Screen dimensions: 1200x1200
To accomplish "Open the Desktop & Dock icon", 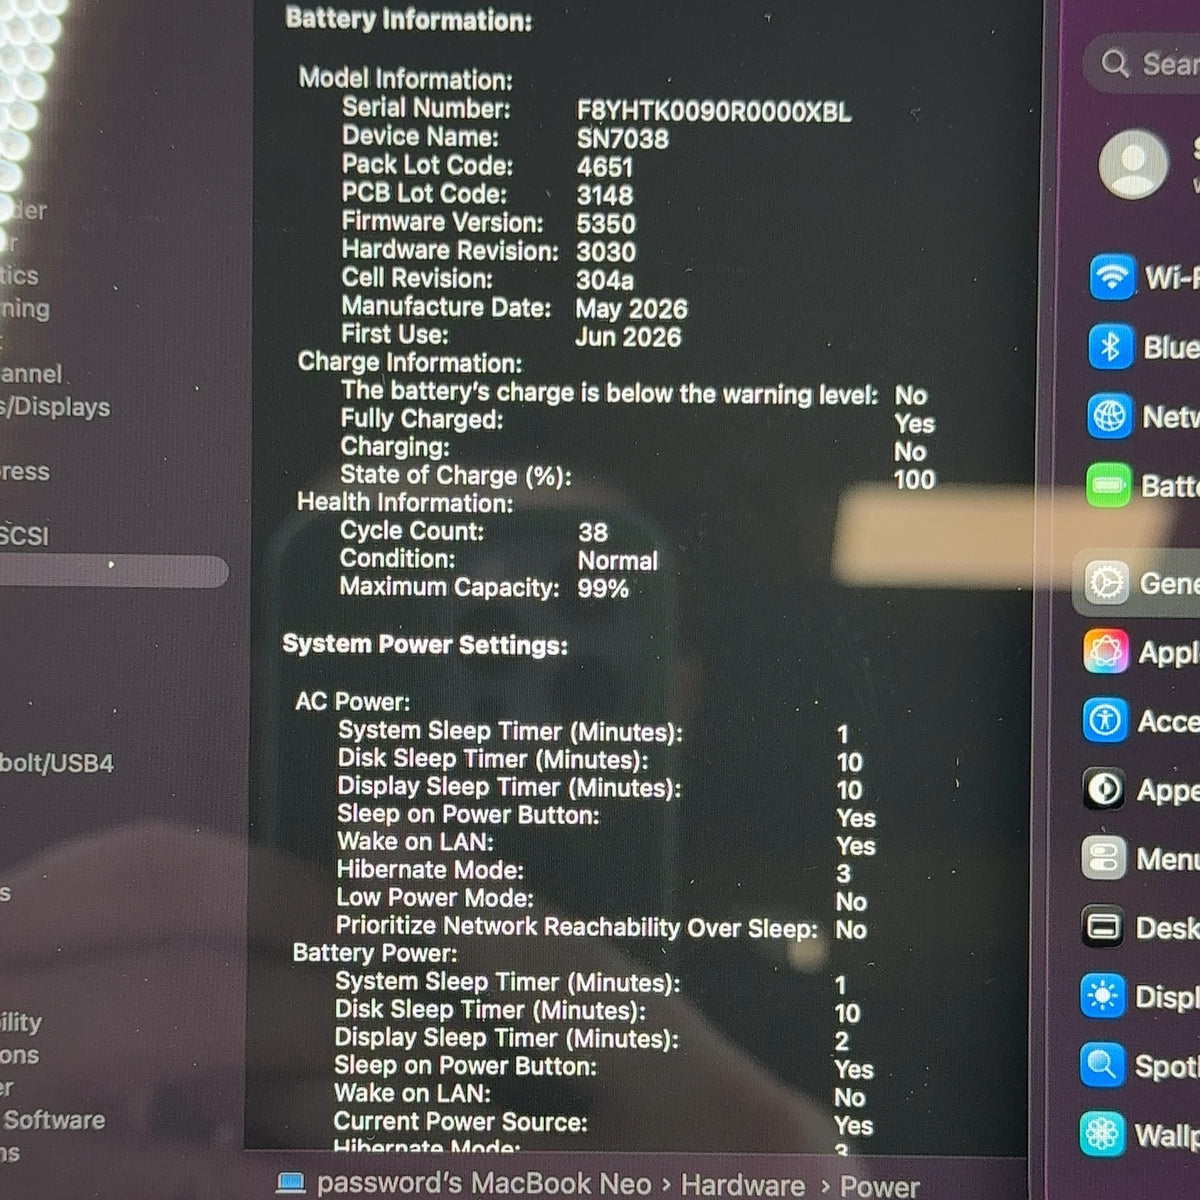I will point(1103,928).
